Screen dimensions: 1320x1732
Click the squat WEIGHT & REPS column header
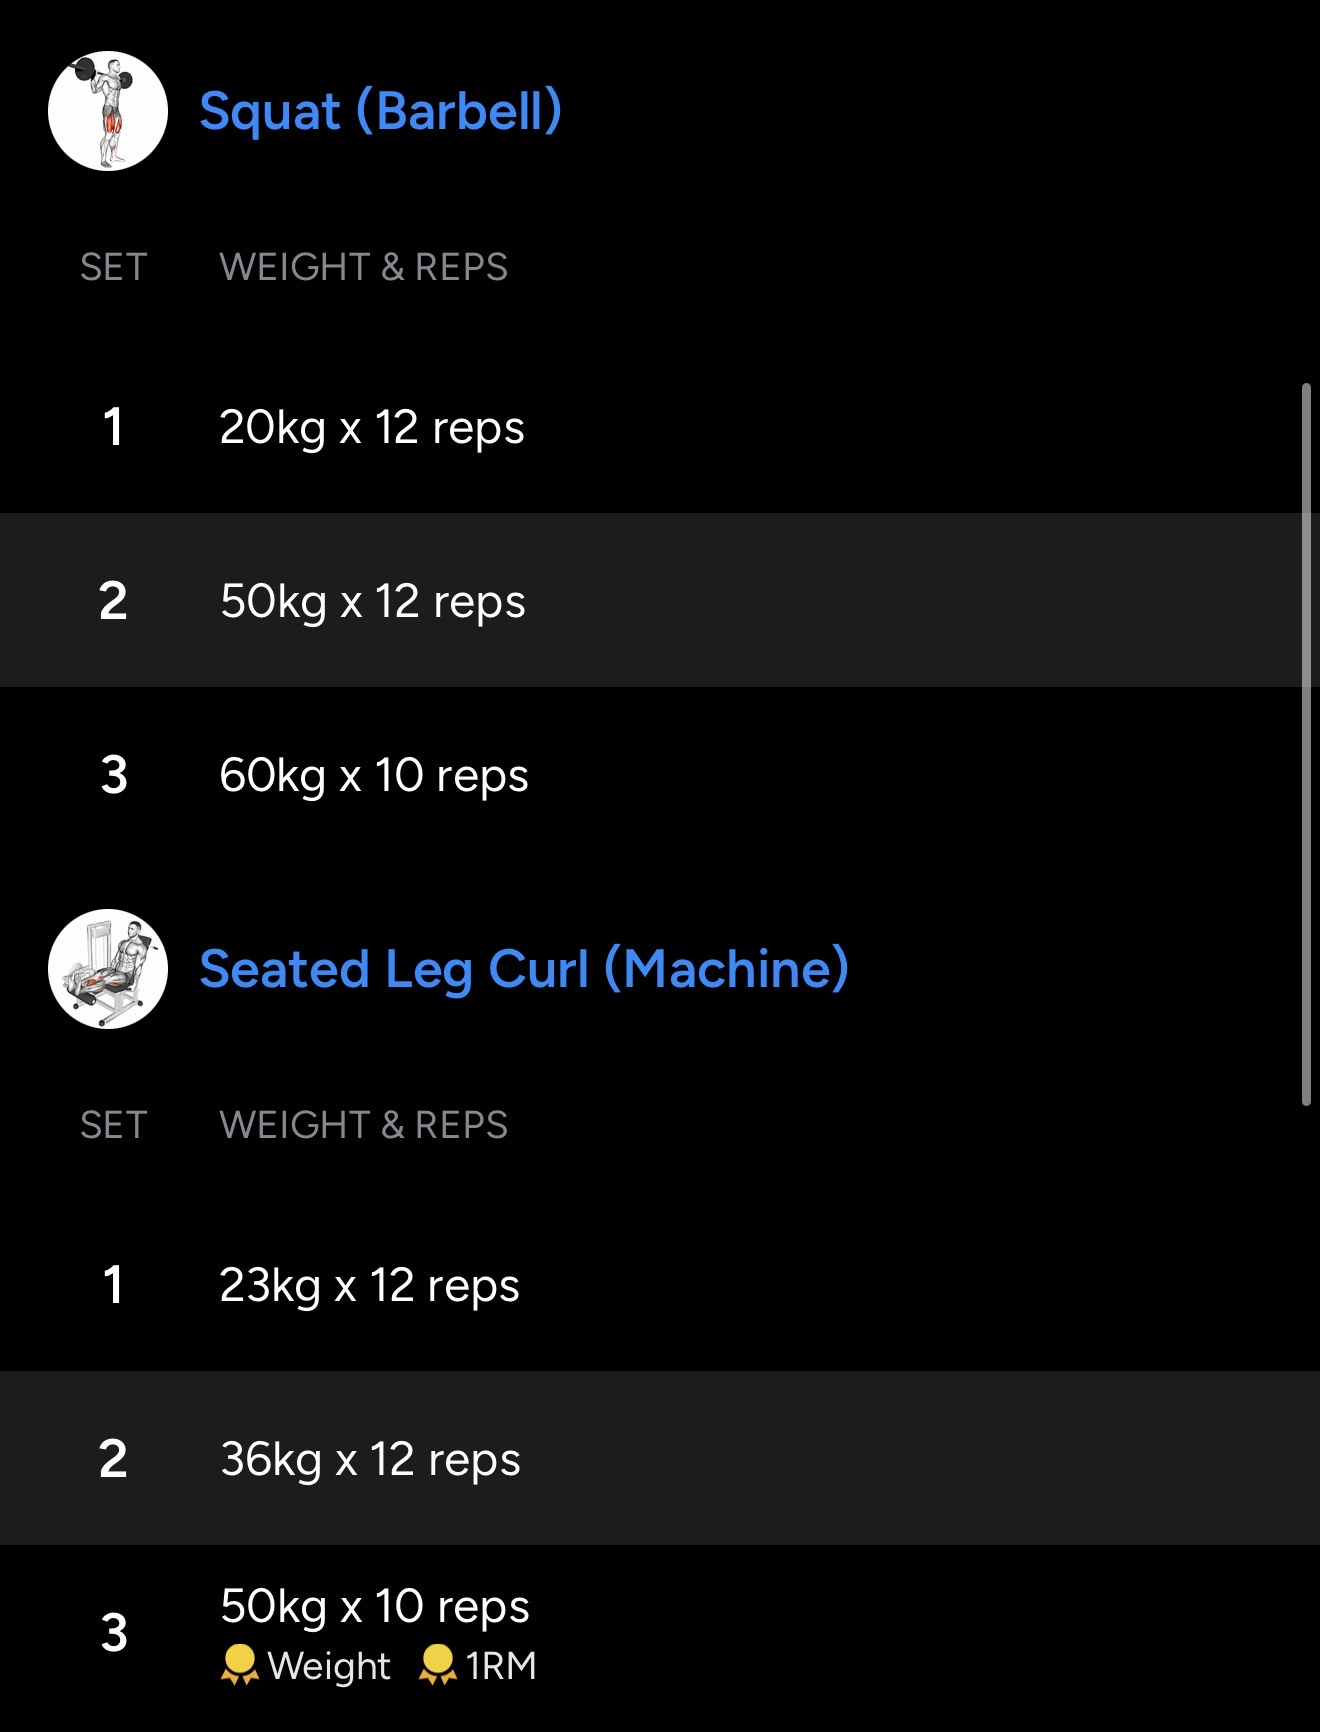(363, 267)
